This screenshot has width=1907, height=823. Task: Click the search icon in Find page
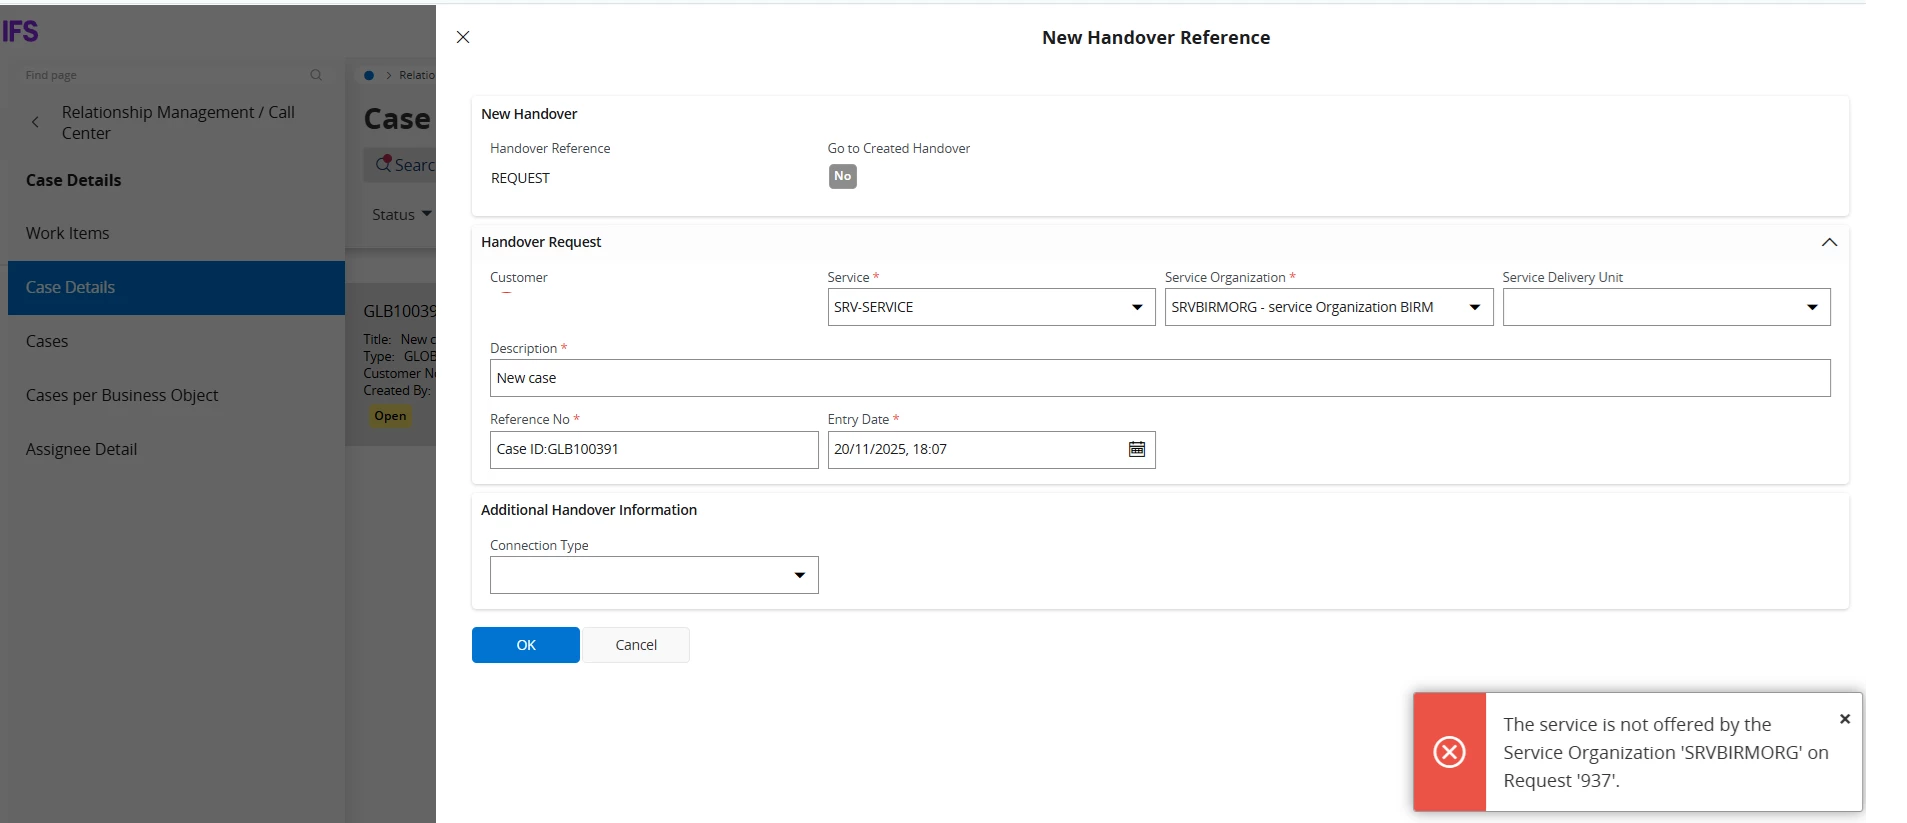(x=316, y=75)
